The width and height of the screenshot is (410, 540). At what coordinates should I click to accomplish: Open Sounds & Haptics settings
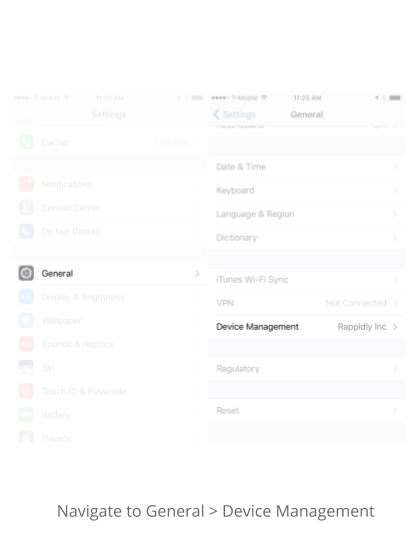(109, 344)
